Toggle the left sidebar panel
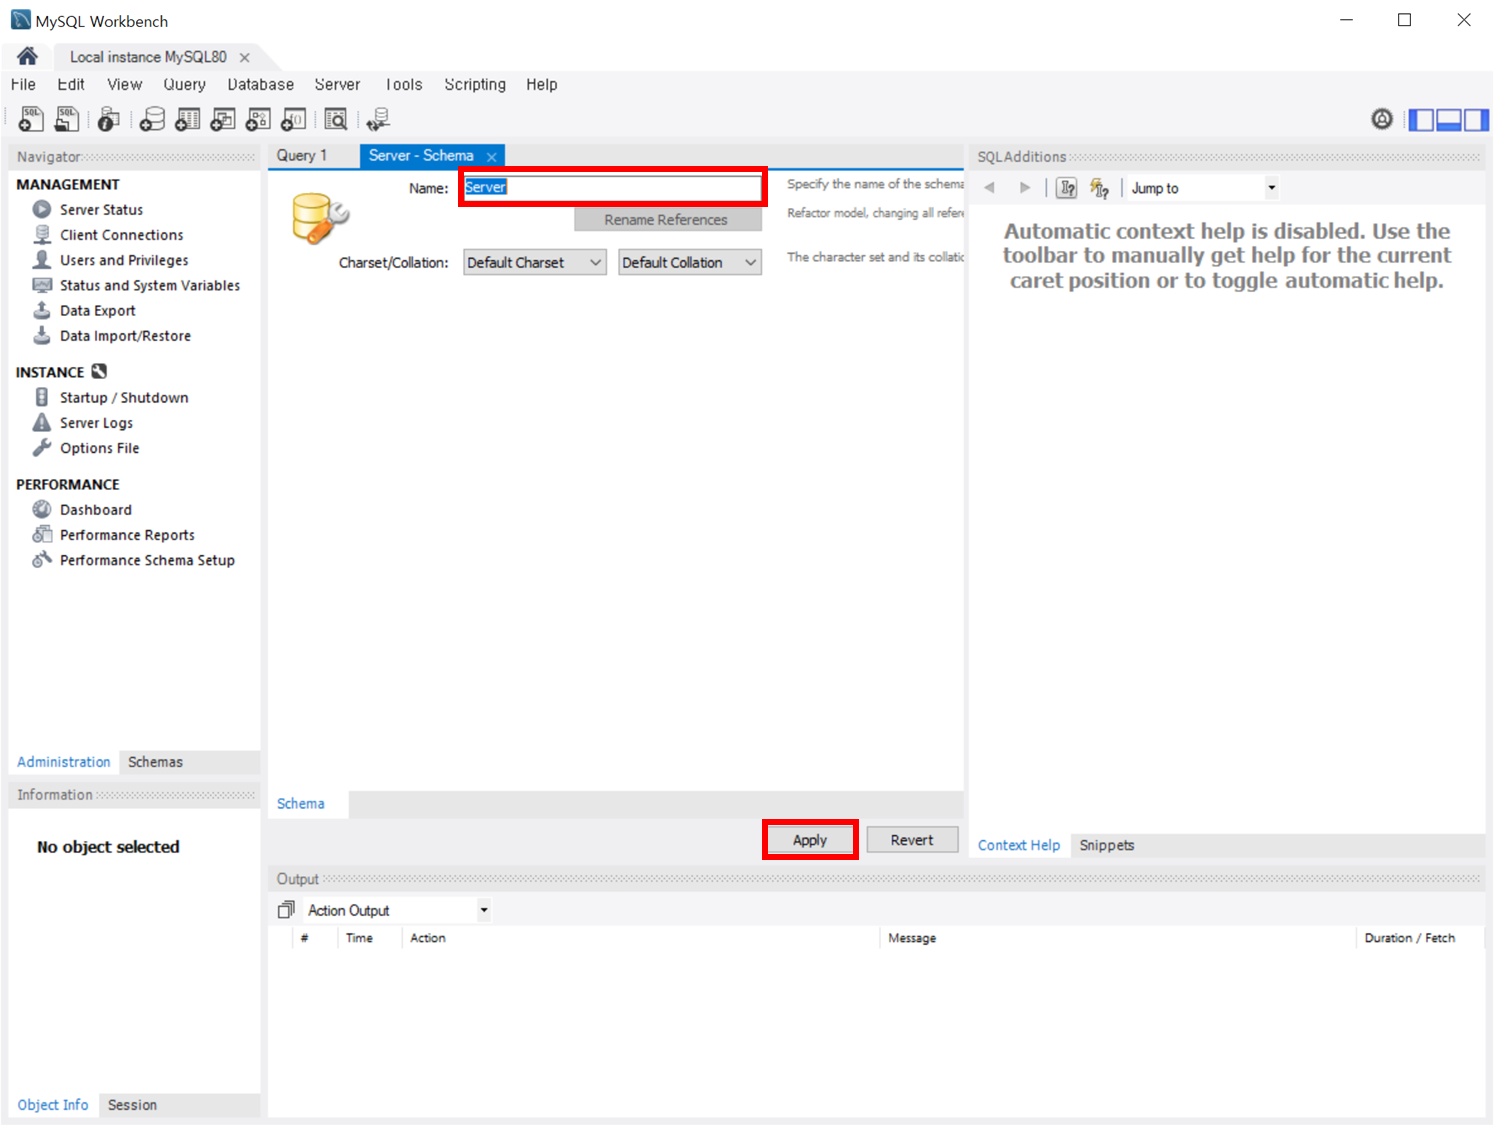Image resolution: width=1494 pixels, height=1125 pixels. point(1421,120)
